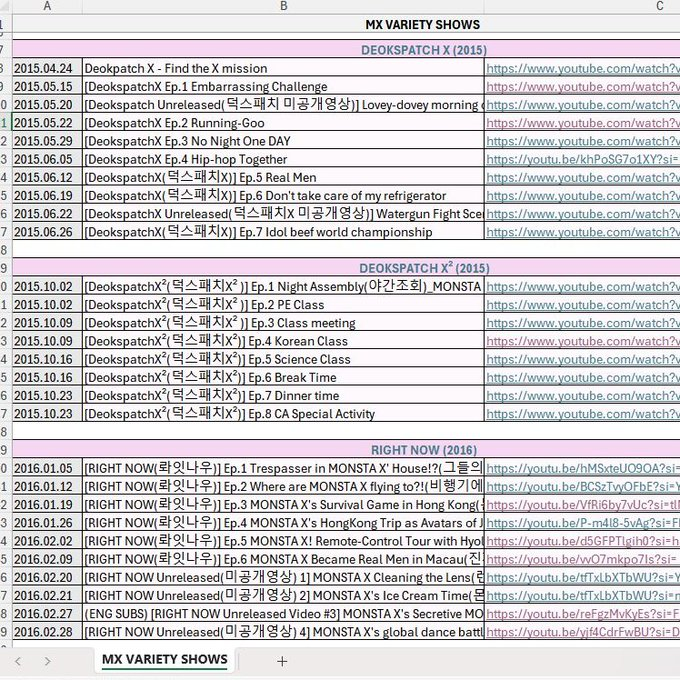Select cell Ep.4 MONSTA X's HongKong Trip
The width and height of the screenshot is (680, 680).
[283, 523]
